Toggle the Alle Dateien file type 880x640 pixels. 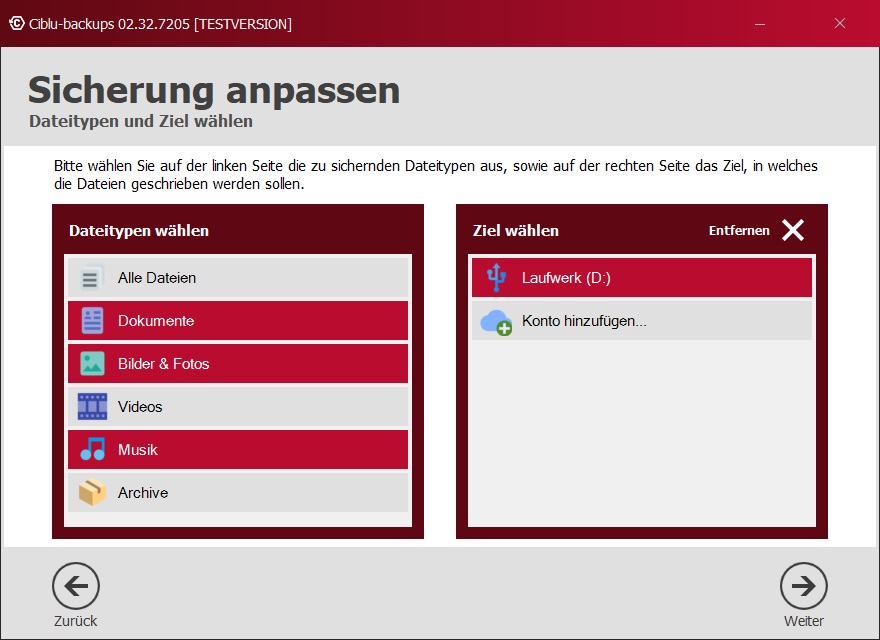click(238, 277)
